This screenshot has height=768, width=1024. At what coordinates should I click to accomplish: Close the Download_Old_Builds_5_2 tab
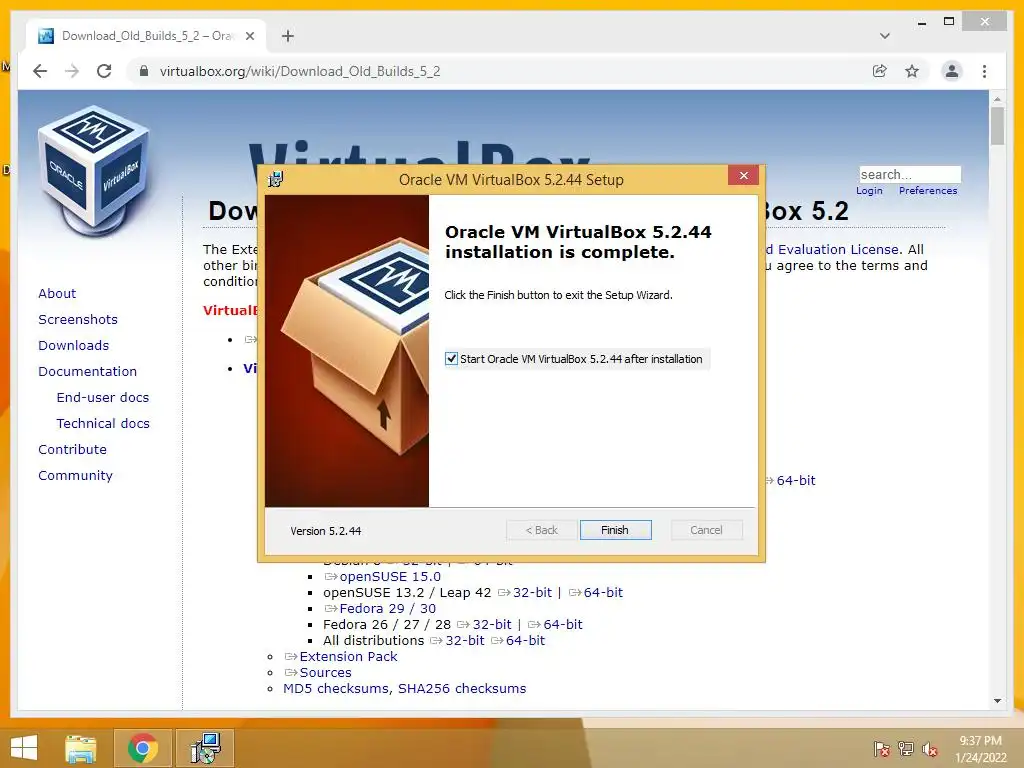pyautogui.click(x=249, y=36)
